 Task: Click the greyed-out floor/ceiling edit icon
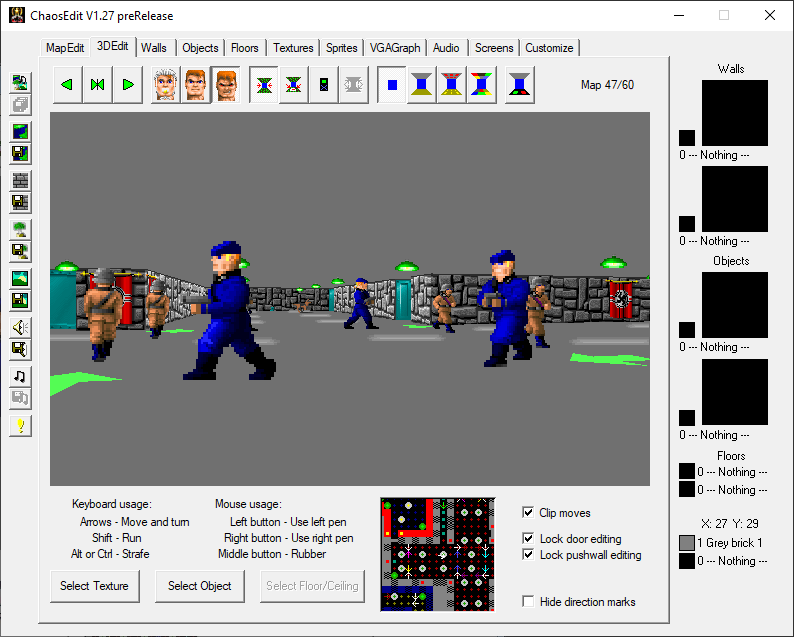353,85
